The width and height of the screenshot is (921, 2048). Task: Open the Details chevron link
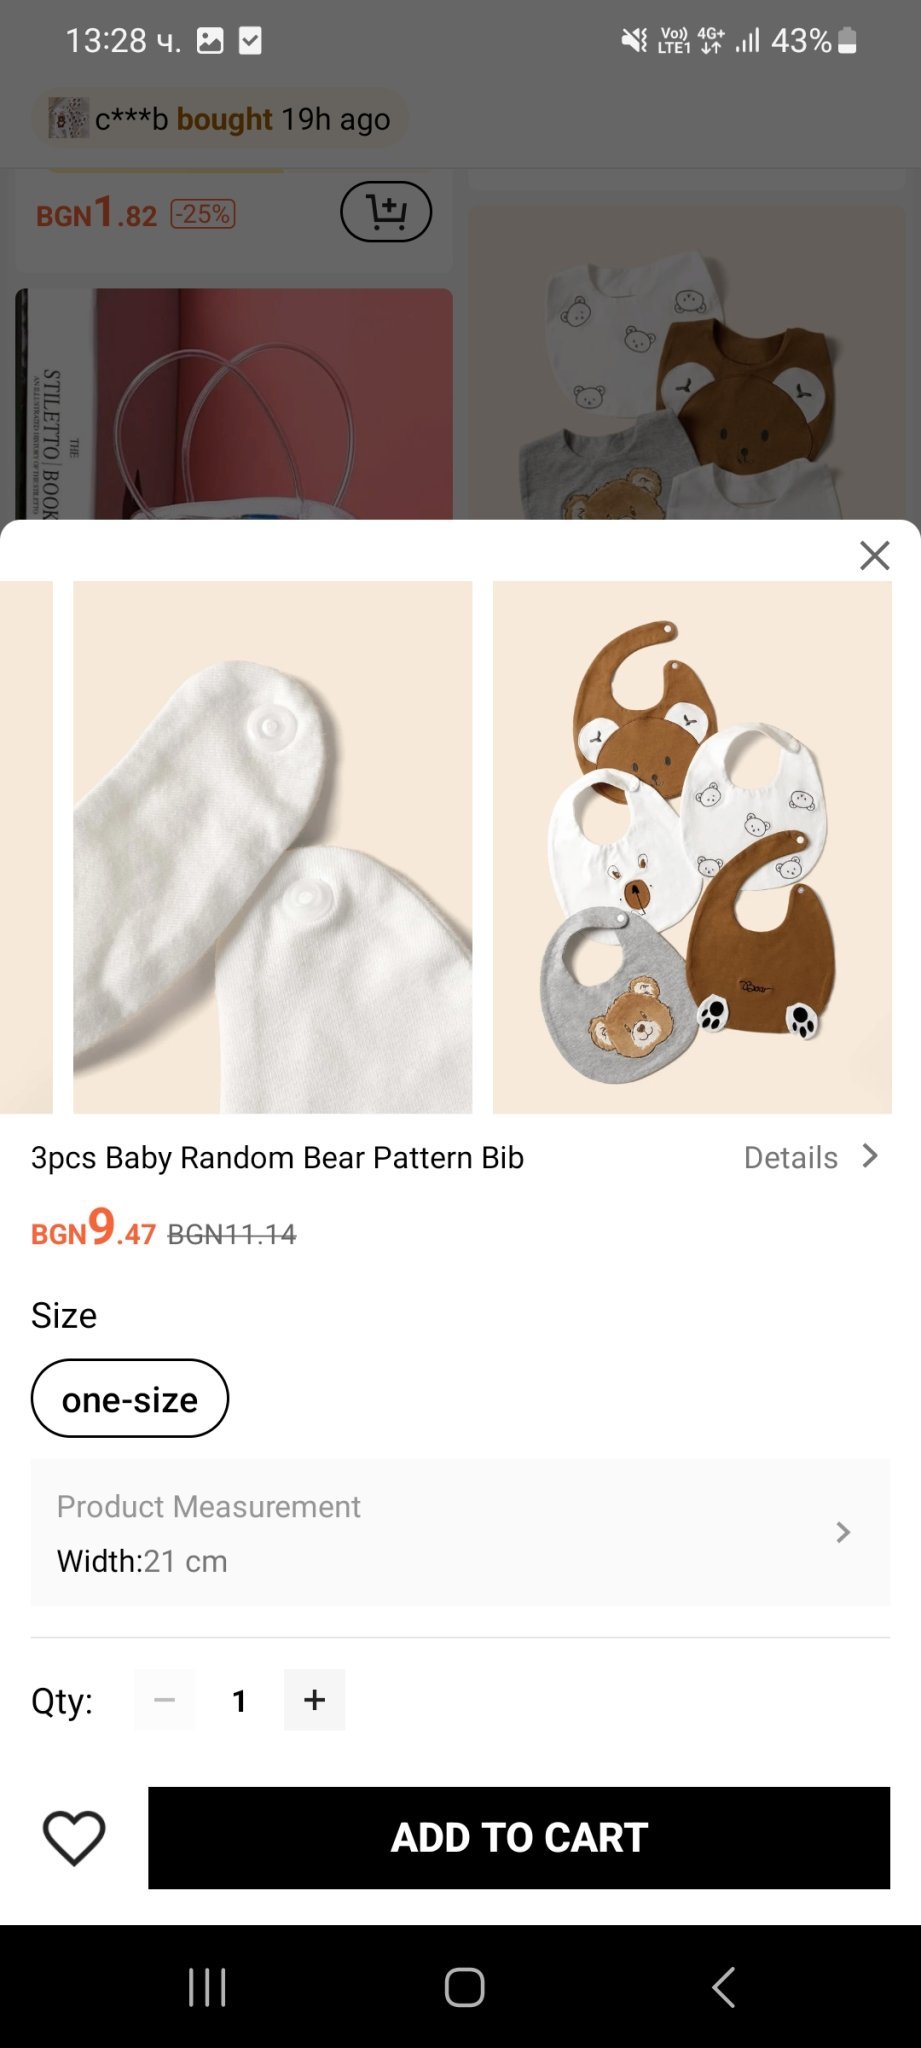811,1157
